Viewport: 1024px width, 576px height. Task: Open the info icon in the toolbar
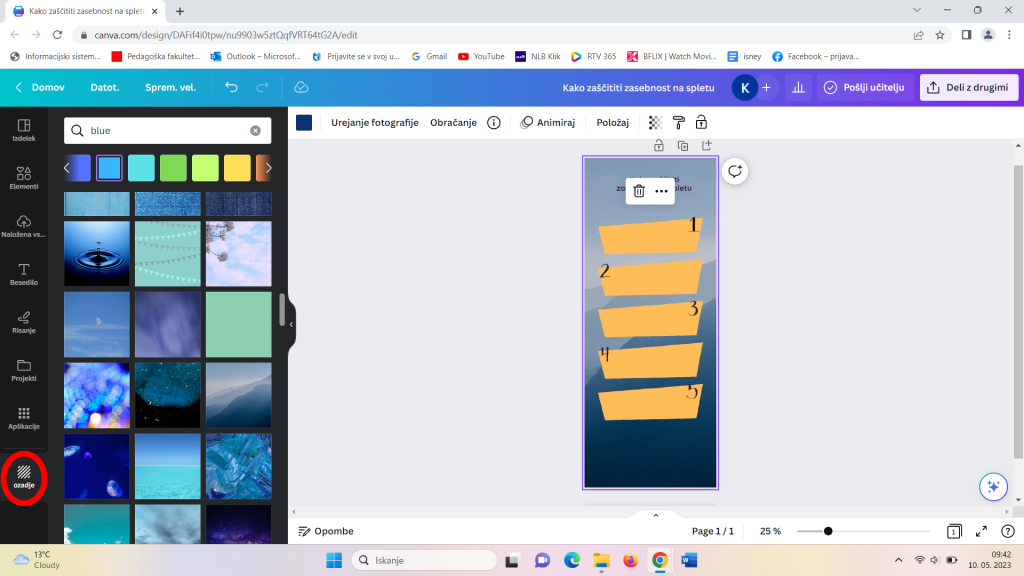coord(494,122)
